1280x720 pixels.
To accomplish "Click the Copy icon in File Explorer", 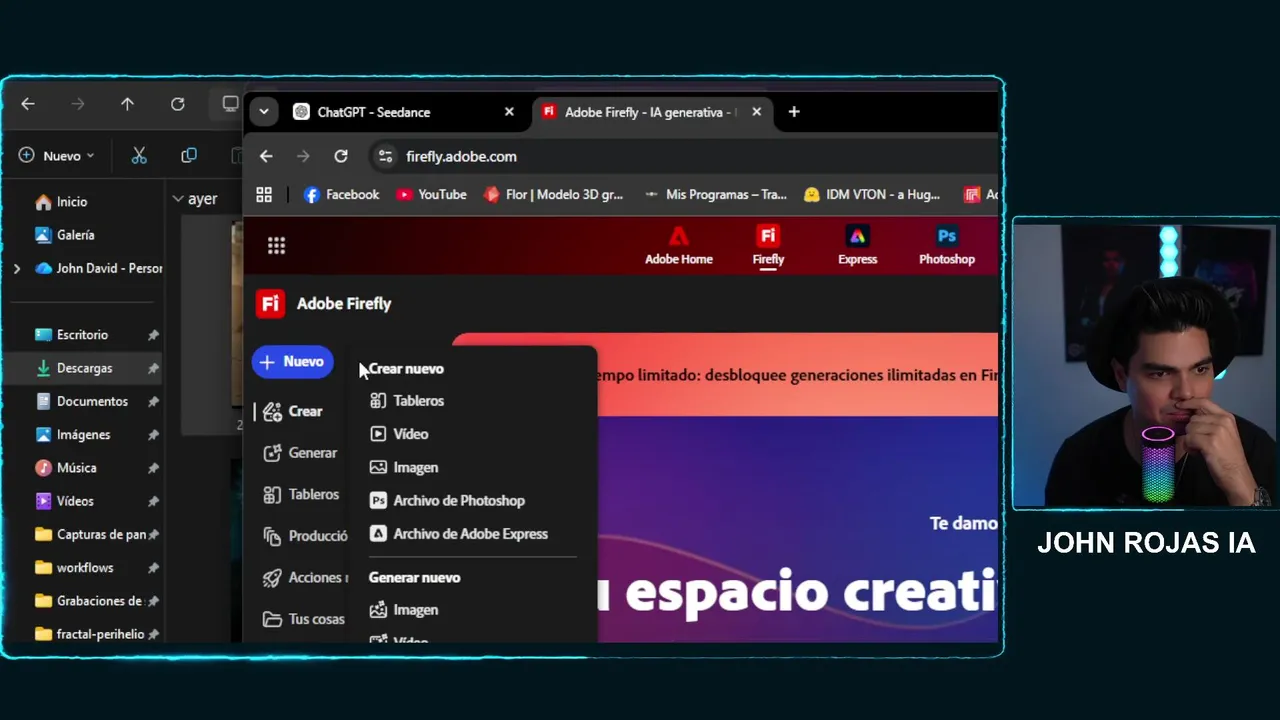I will (189, 156).
